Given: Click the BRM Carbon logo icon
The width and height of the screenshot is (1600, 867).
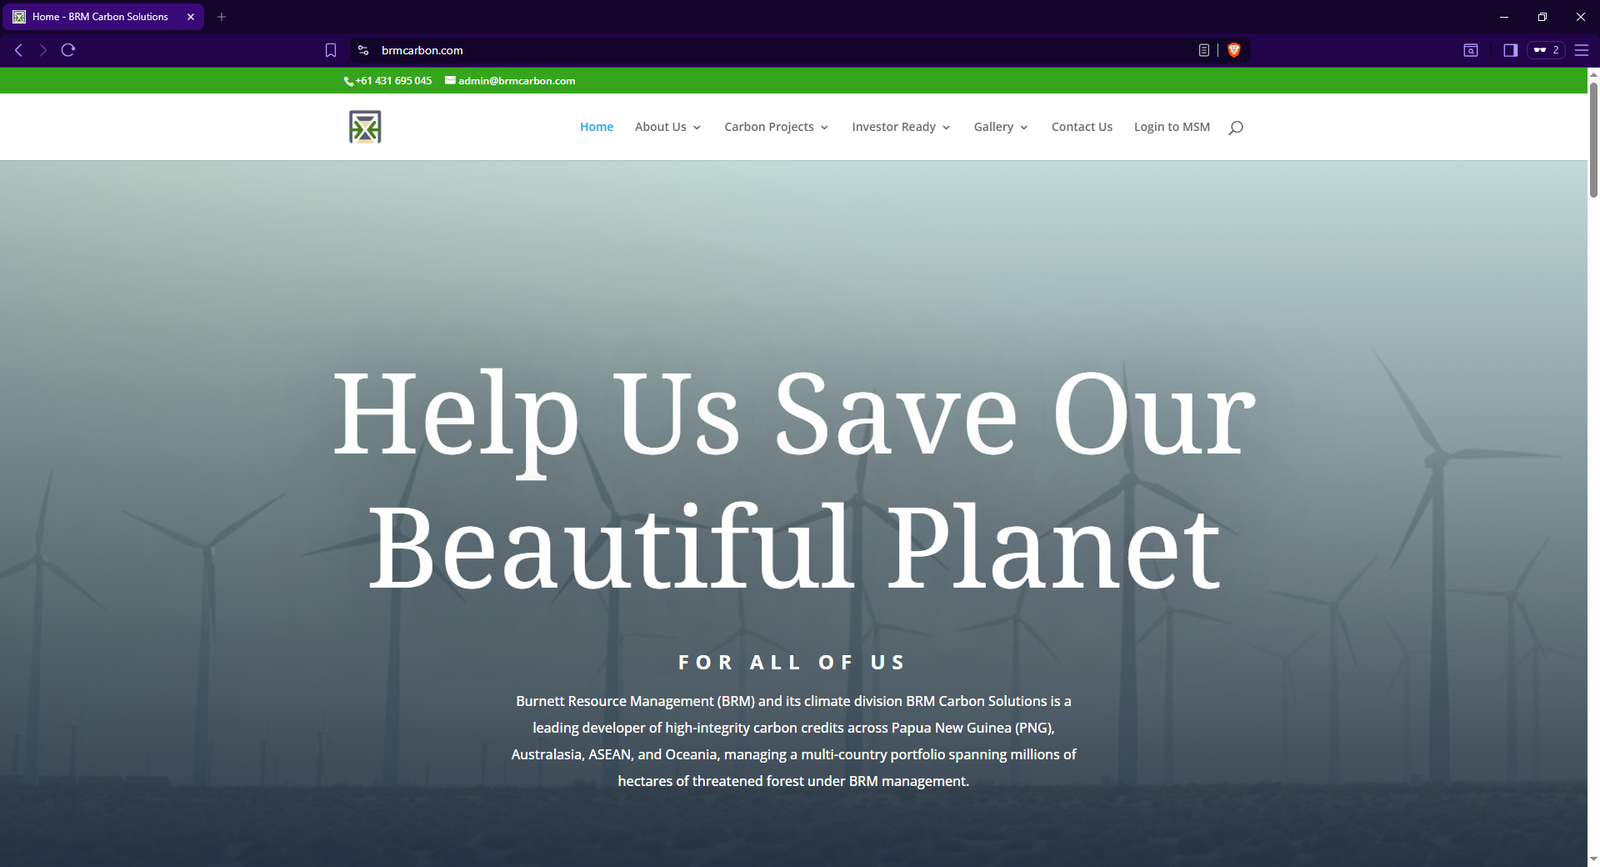Looking at the screenshot, I should point(365,127).
